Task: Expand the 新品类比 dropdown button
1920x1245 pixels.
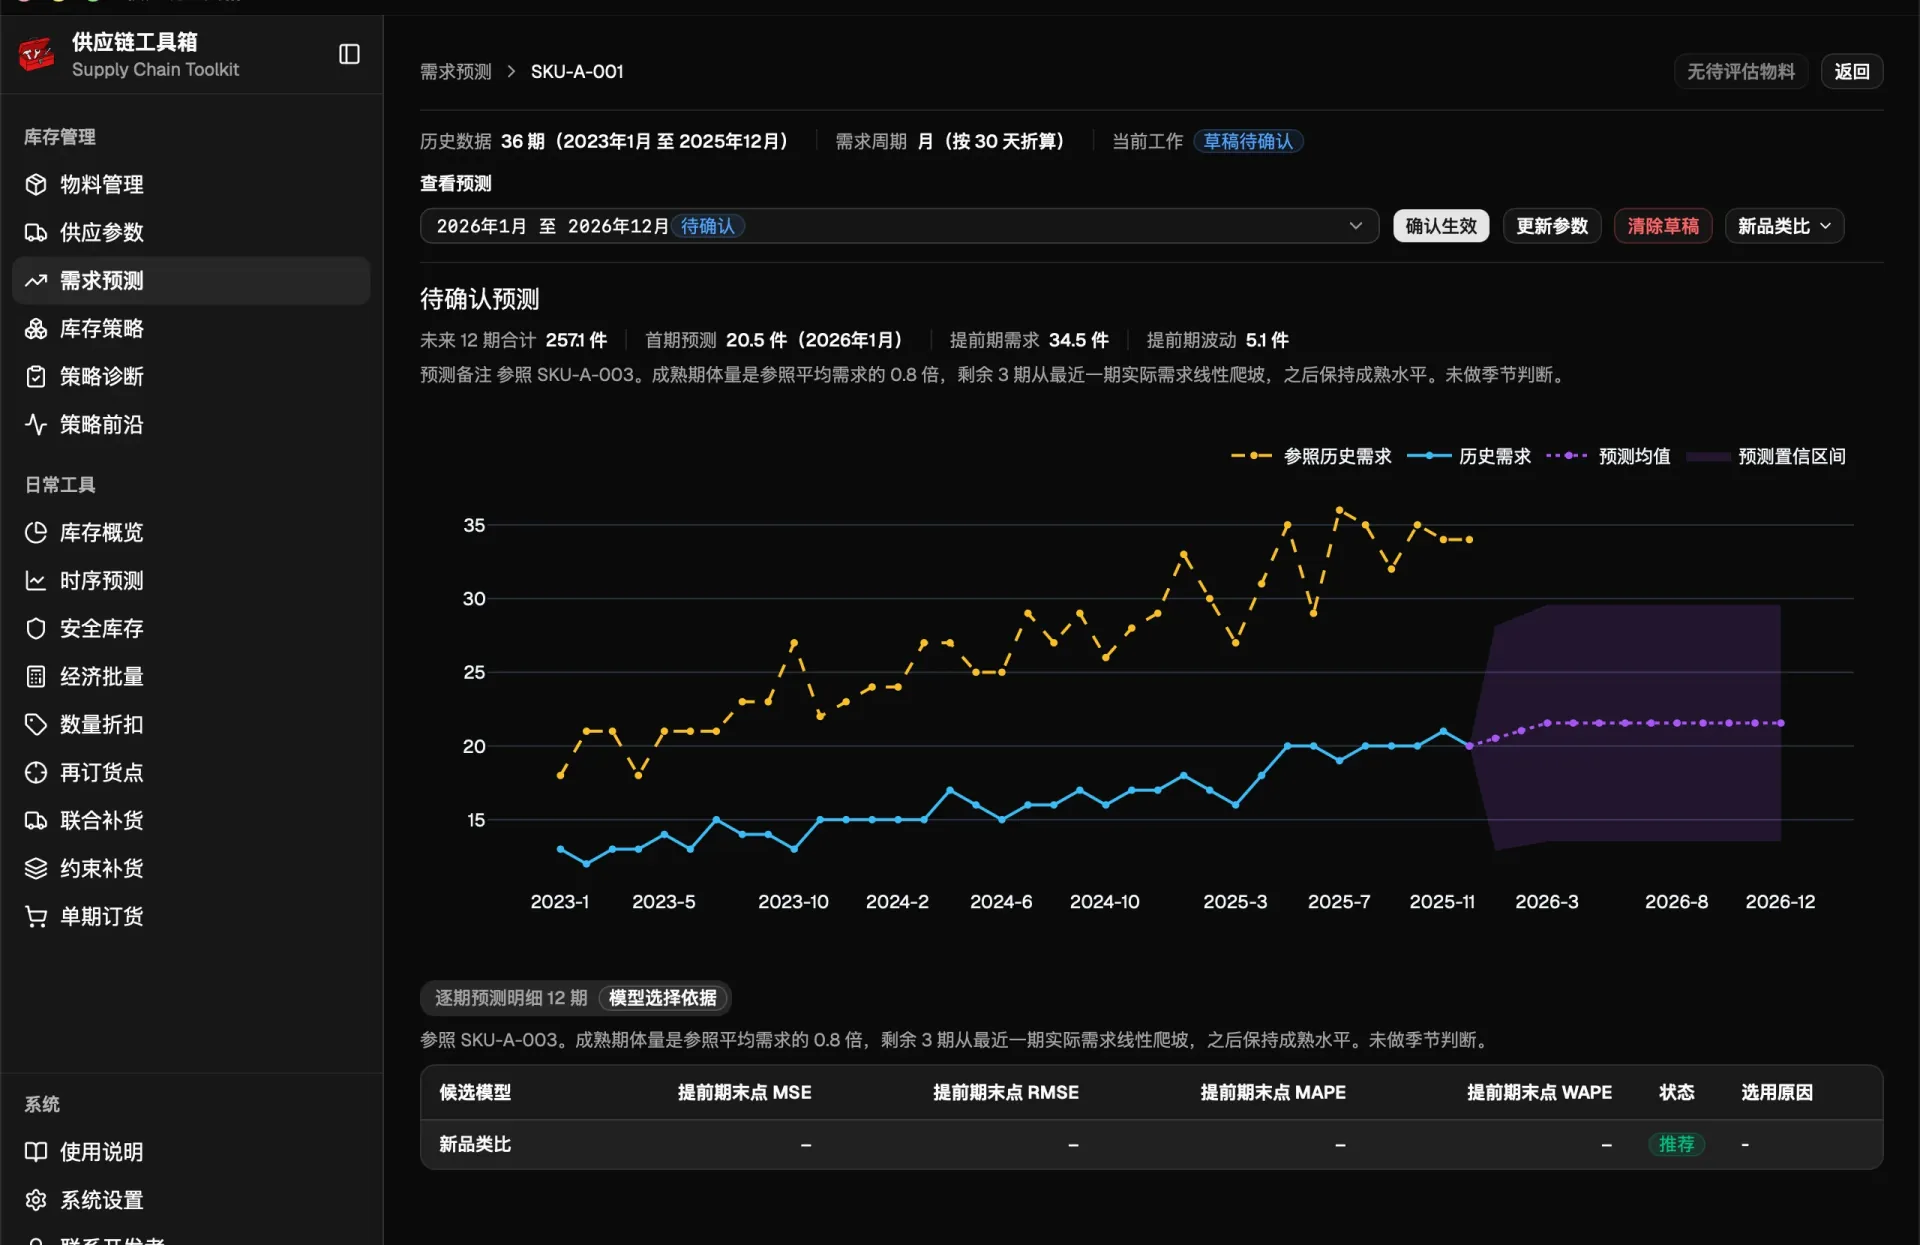Action: (x=1784, y=226)
